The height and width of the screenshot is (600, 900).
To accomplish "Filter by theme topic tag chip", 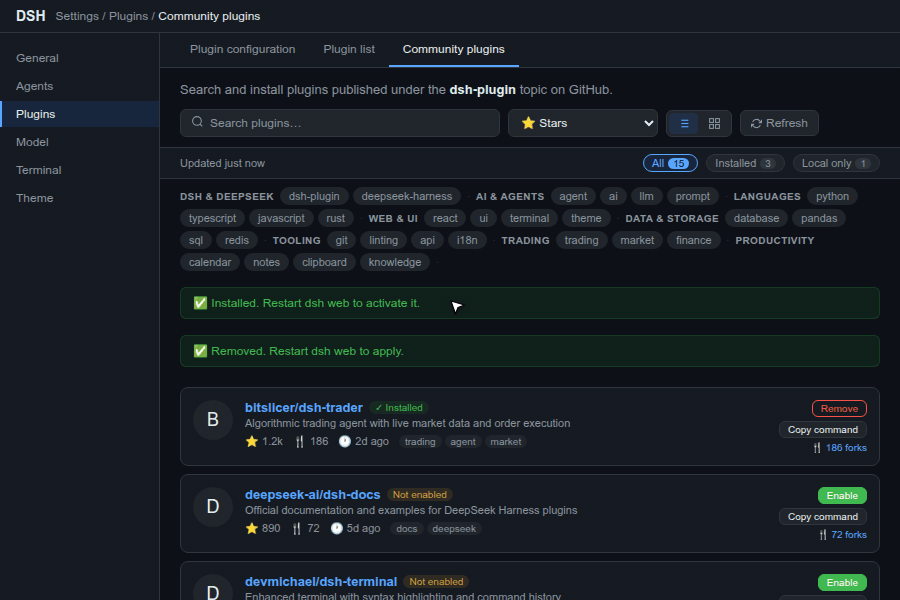I will click(586, 218).
